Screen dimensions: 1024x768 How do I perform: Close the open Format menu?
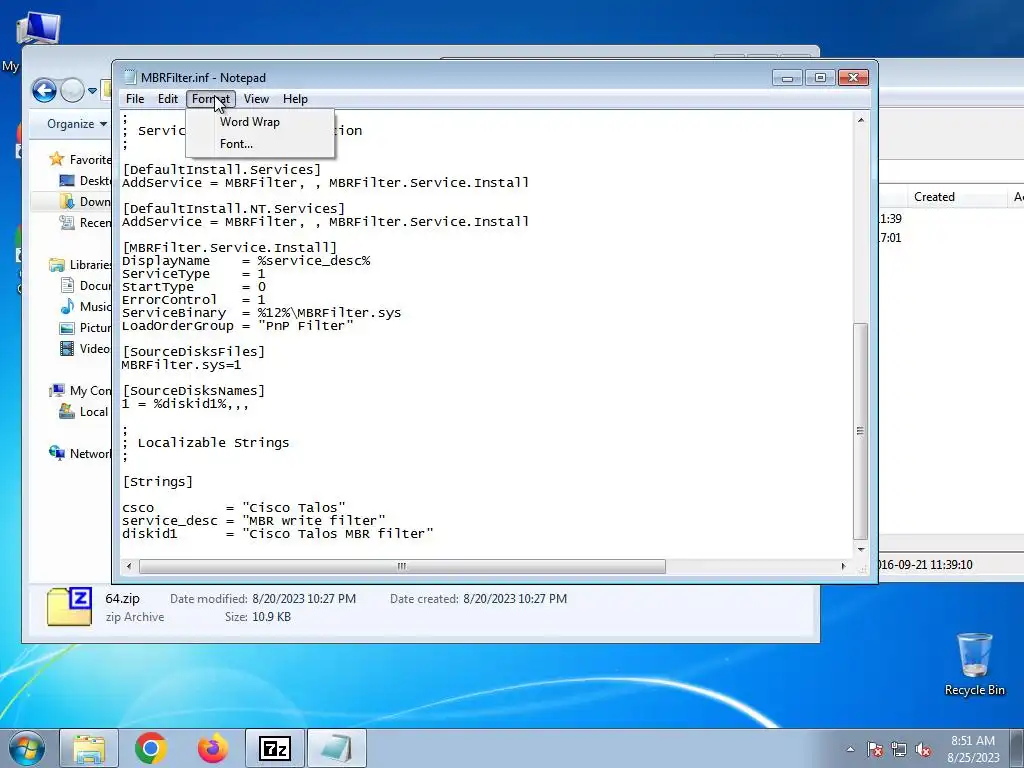coord(210,99)
